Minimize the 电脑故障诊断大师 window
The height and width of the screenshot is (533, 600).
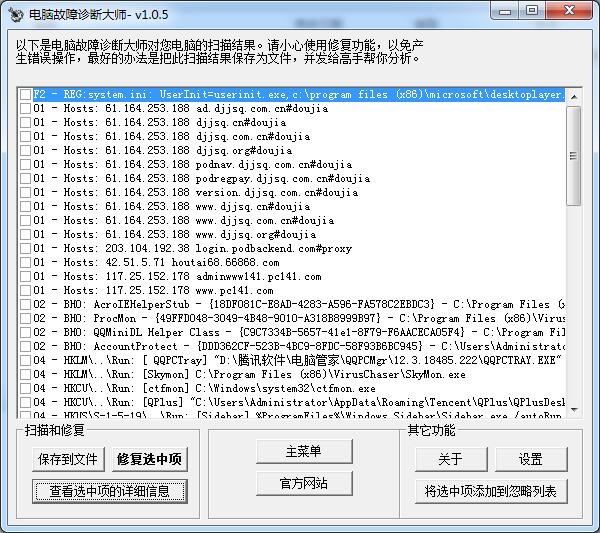point(505,11)
